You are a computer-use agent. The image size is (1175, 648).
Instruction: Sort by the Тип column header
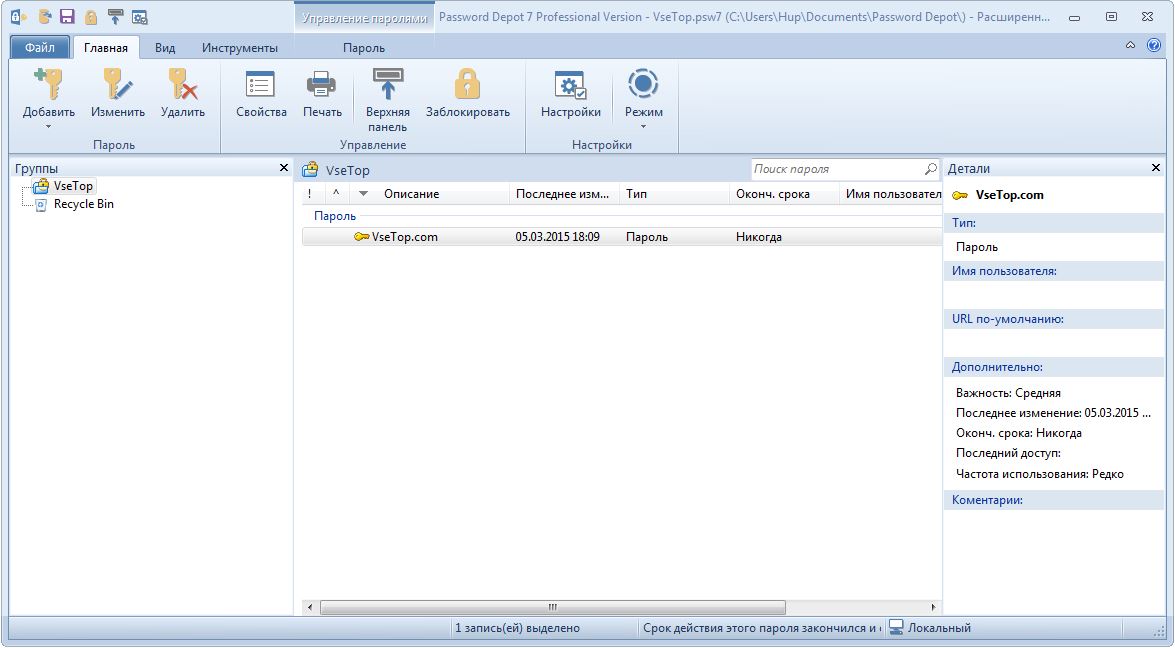674,194
